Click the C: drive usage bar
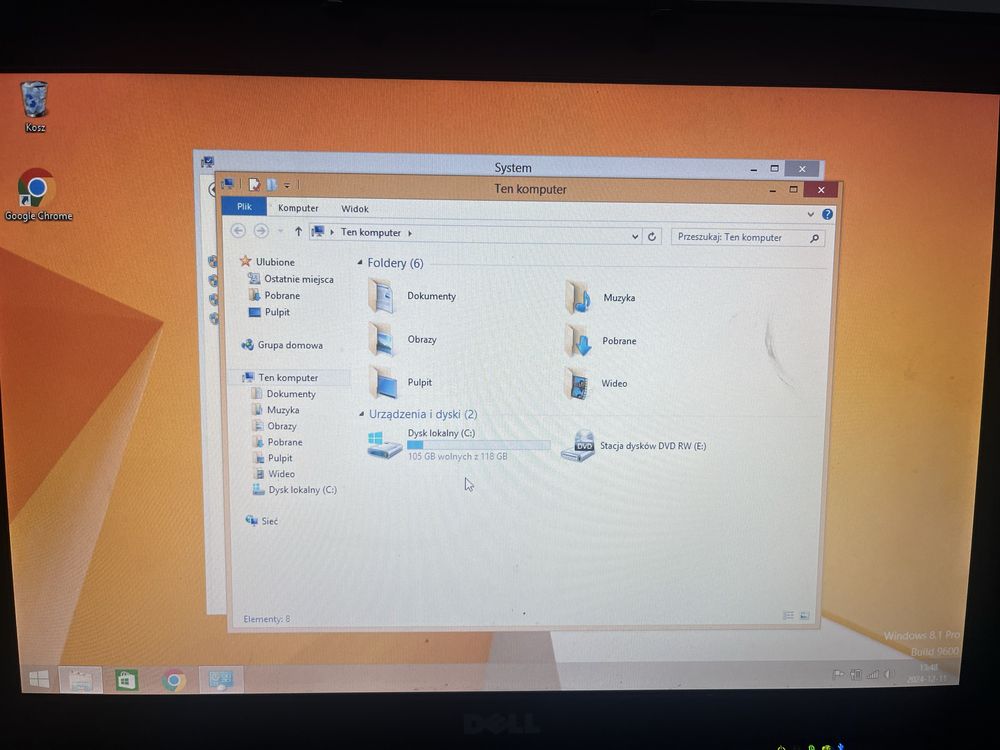 pyautogui.click(x=478, y=445)
